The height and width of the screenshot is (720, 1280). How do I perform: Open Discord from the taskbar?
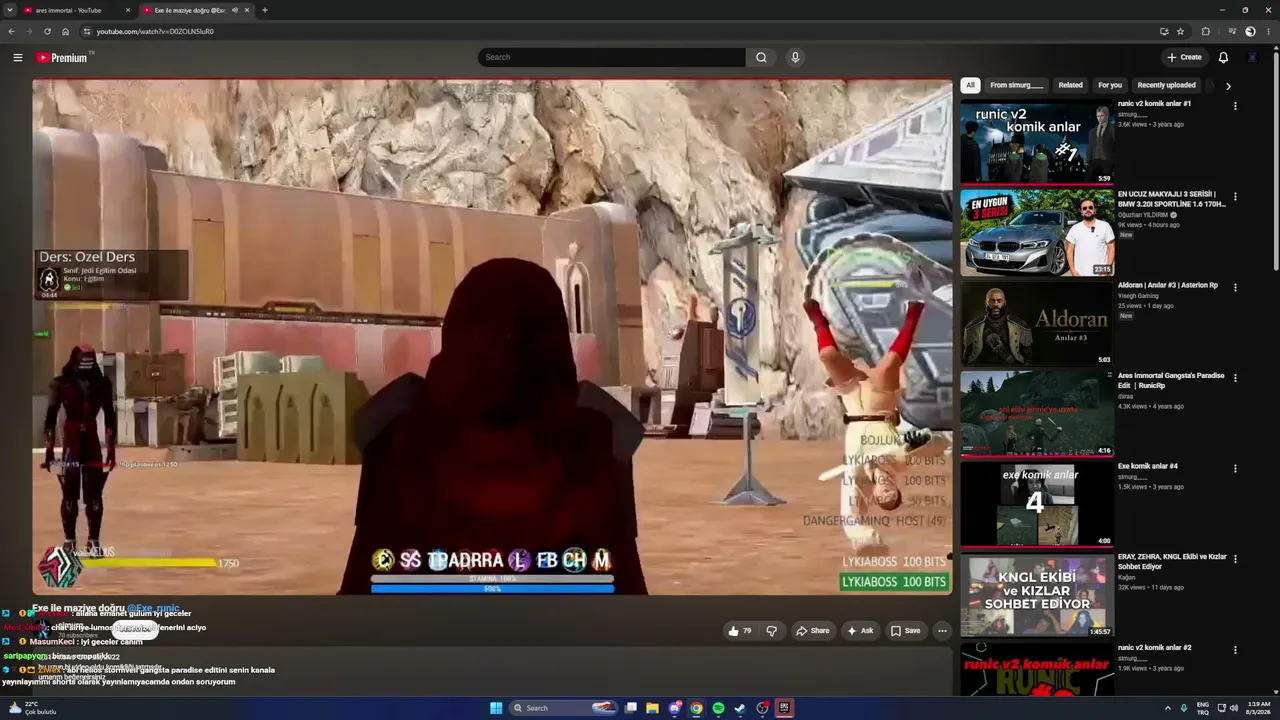point(674,708)
